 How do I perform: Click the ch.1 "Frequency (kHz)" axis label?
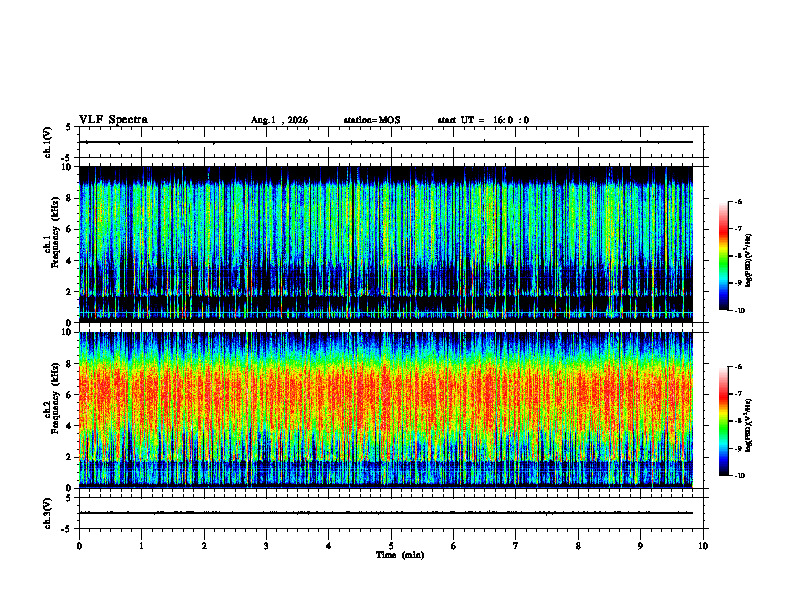pos(55,232)
